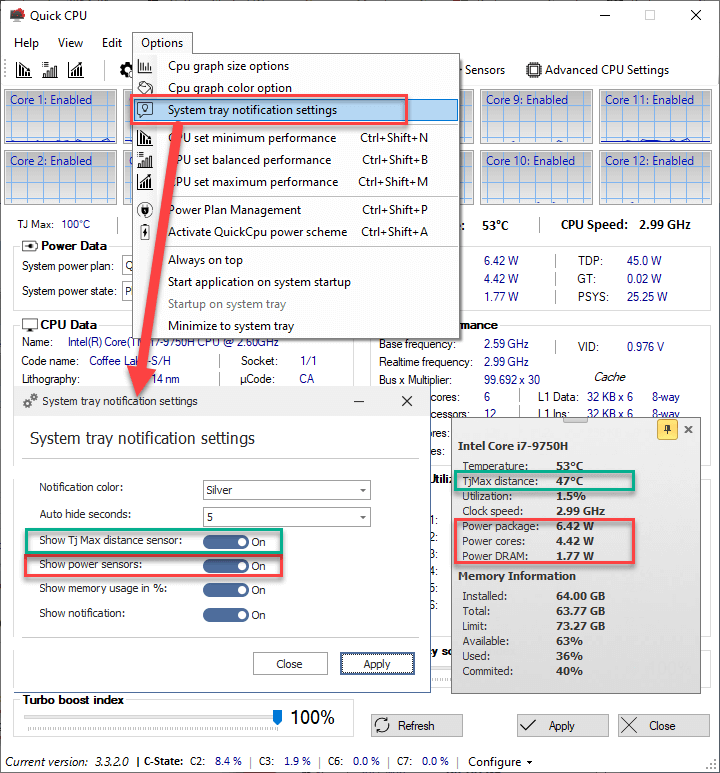Click the C2 state value 8.4 %
Screen dimensions: 720x773
pos(228,761)
